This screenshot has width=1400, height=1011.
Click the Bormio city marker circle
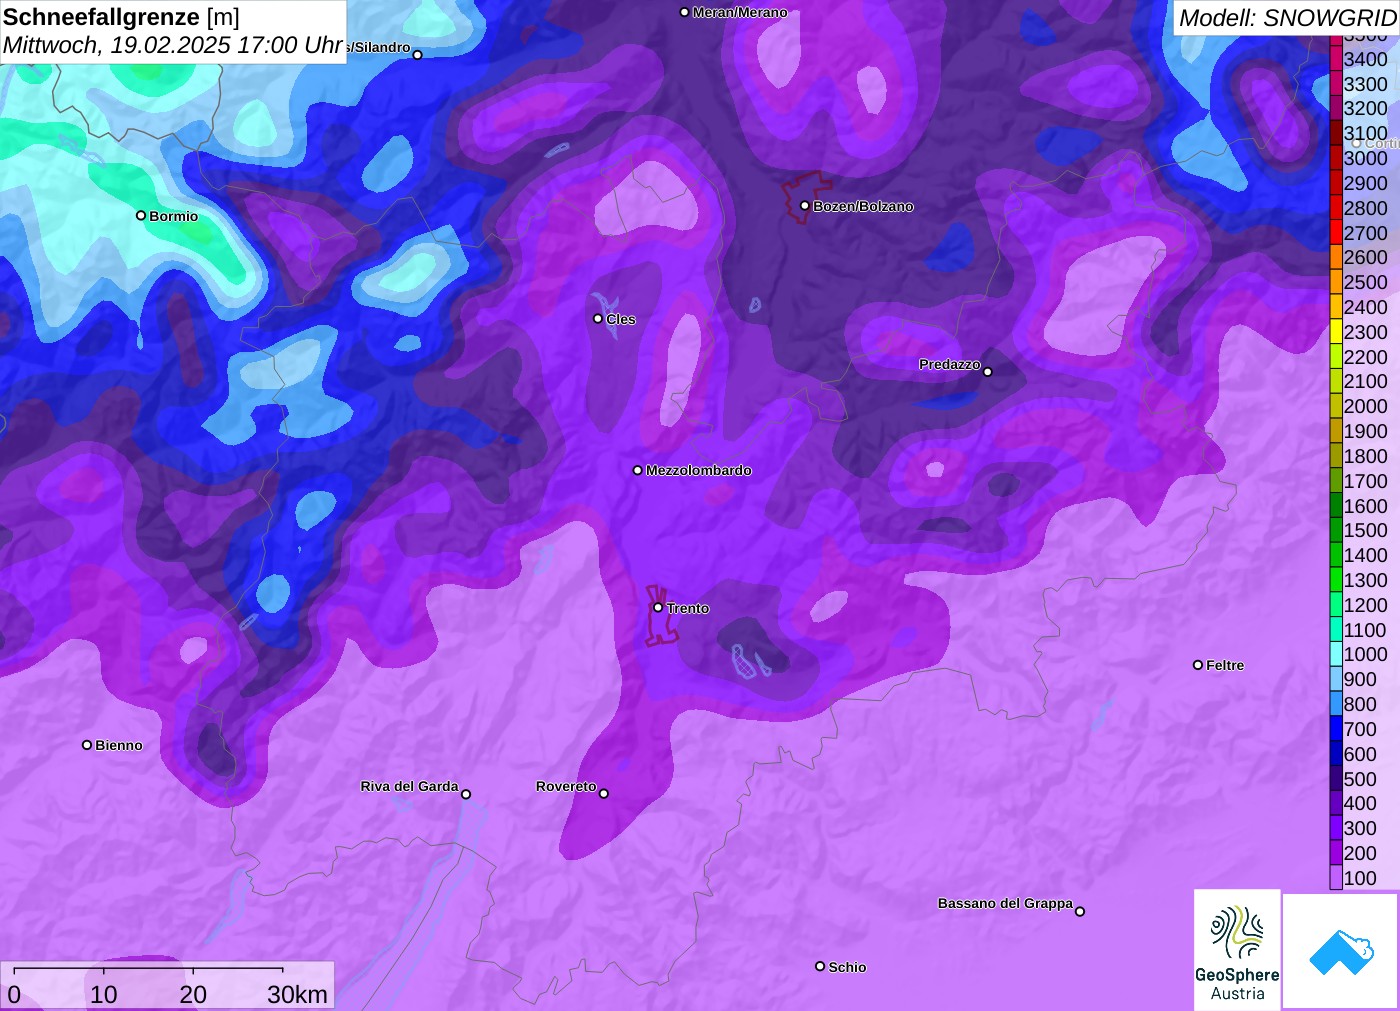(141, 215)
